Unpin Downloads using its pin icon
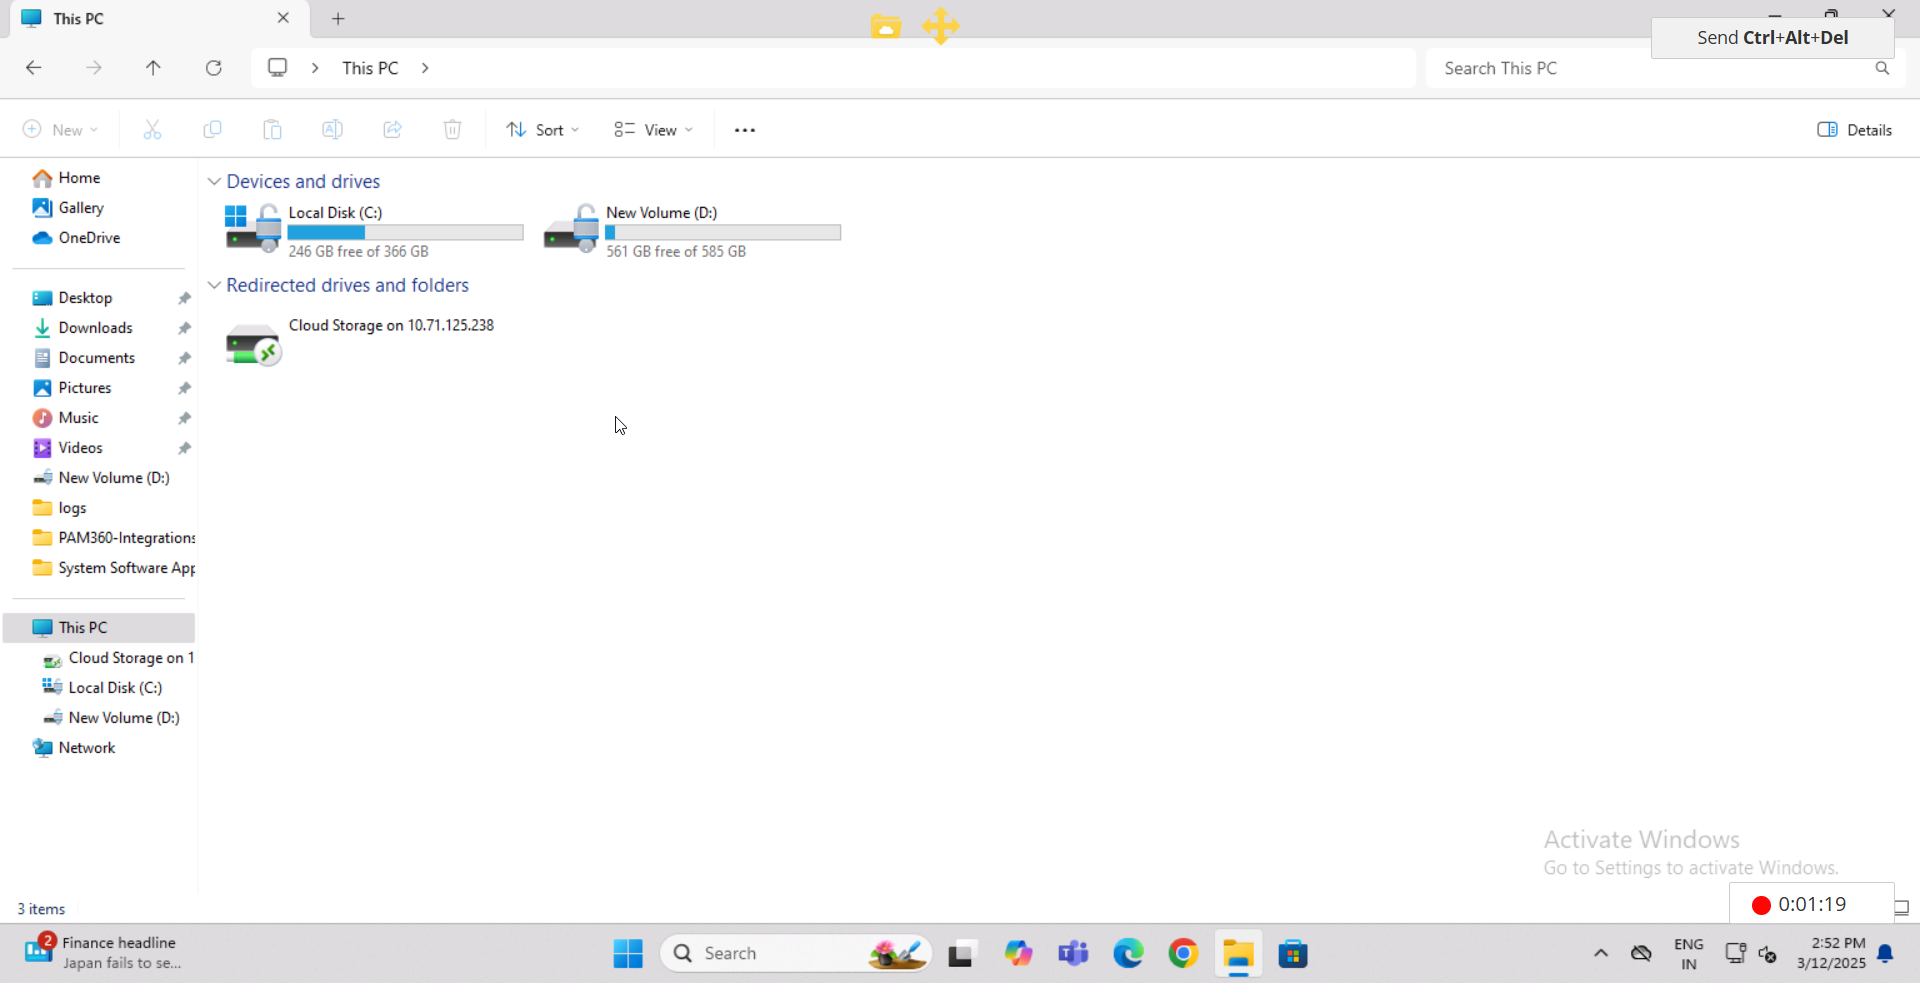 tap(184, 328)
